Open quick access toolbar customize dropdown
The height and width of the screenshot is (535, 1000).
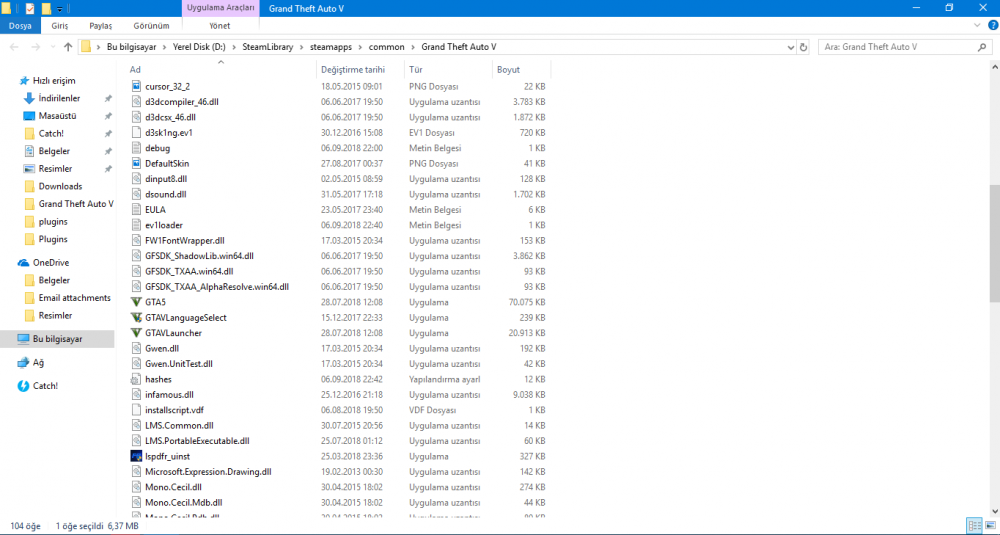coord(59,9)
